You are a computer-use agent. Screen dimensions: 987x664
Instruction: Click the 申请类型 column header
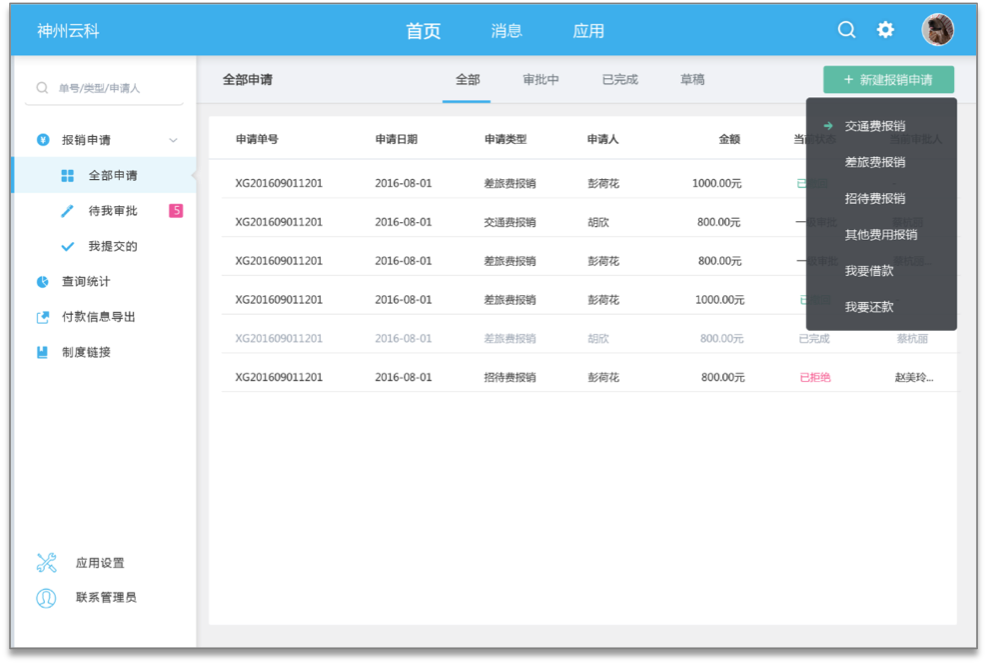click(505, 139)
